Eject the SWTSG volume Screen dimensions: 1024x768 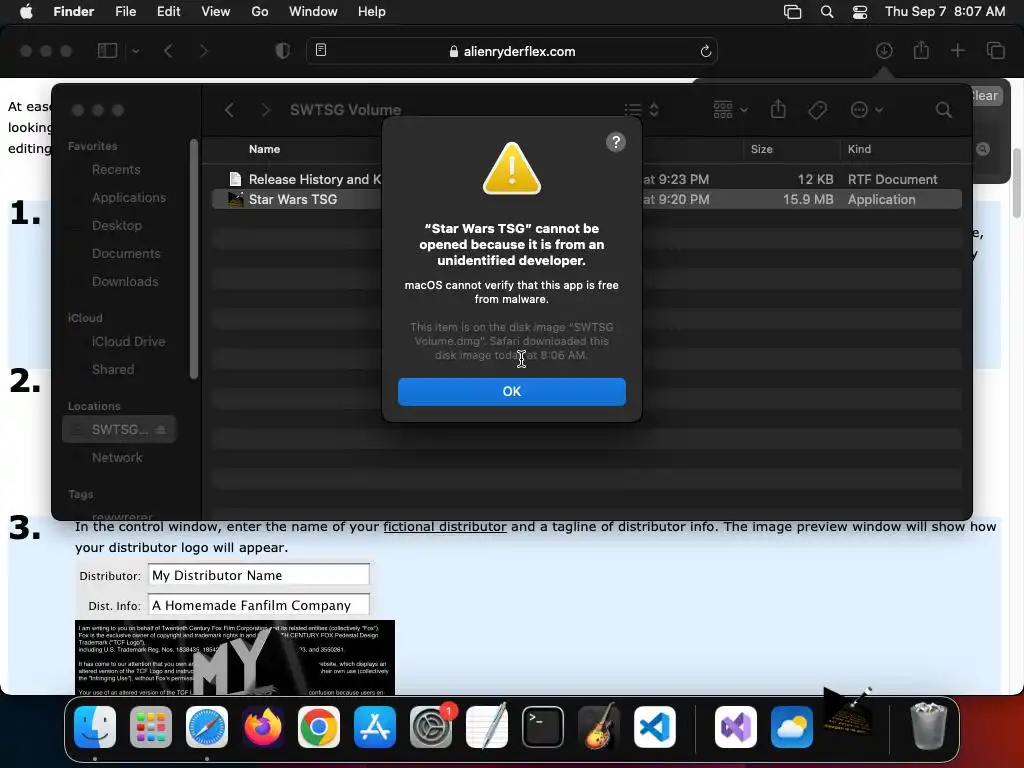pyautogui.click(x=161, y=429)
